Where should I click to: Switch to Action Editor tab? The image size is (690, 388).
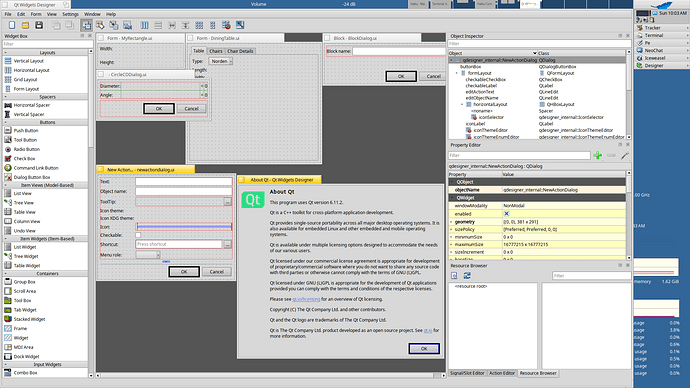click(x=502, y=373)
